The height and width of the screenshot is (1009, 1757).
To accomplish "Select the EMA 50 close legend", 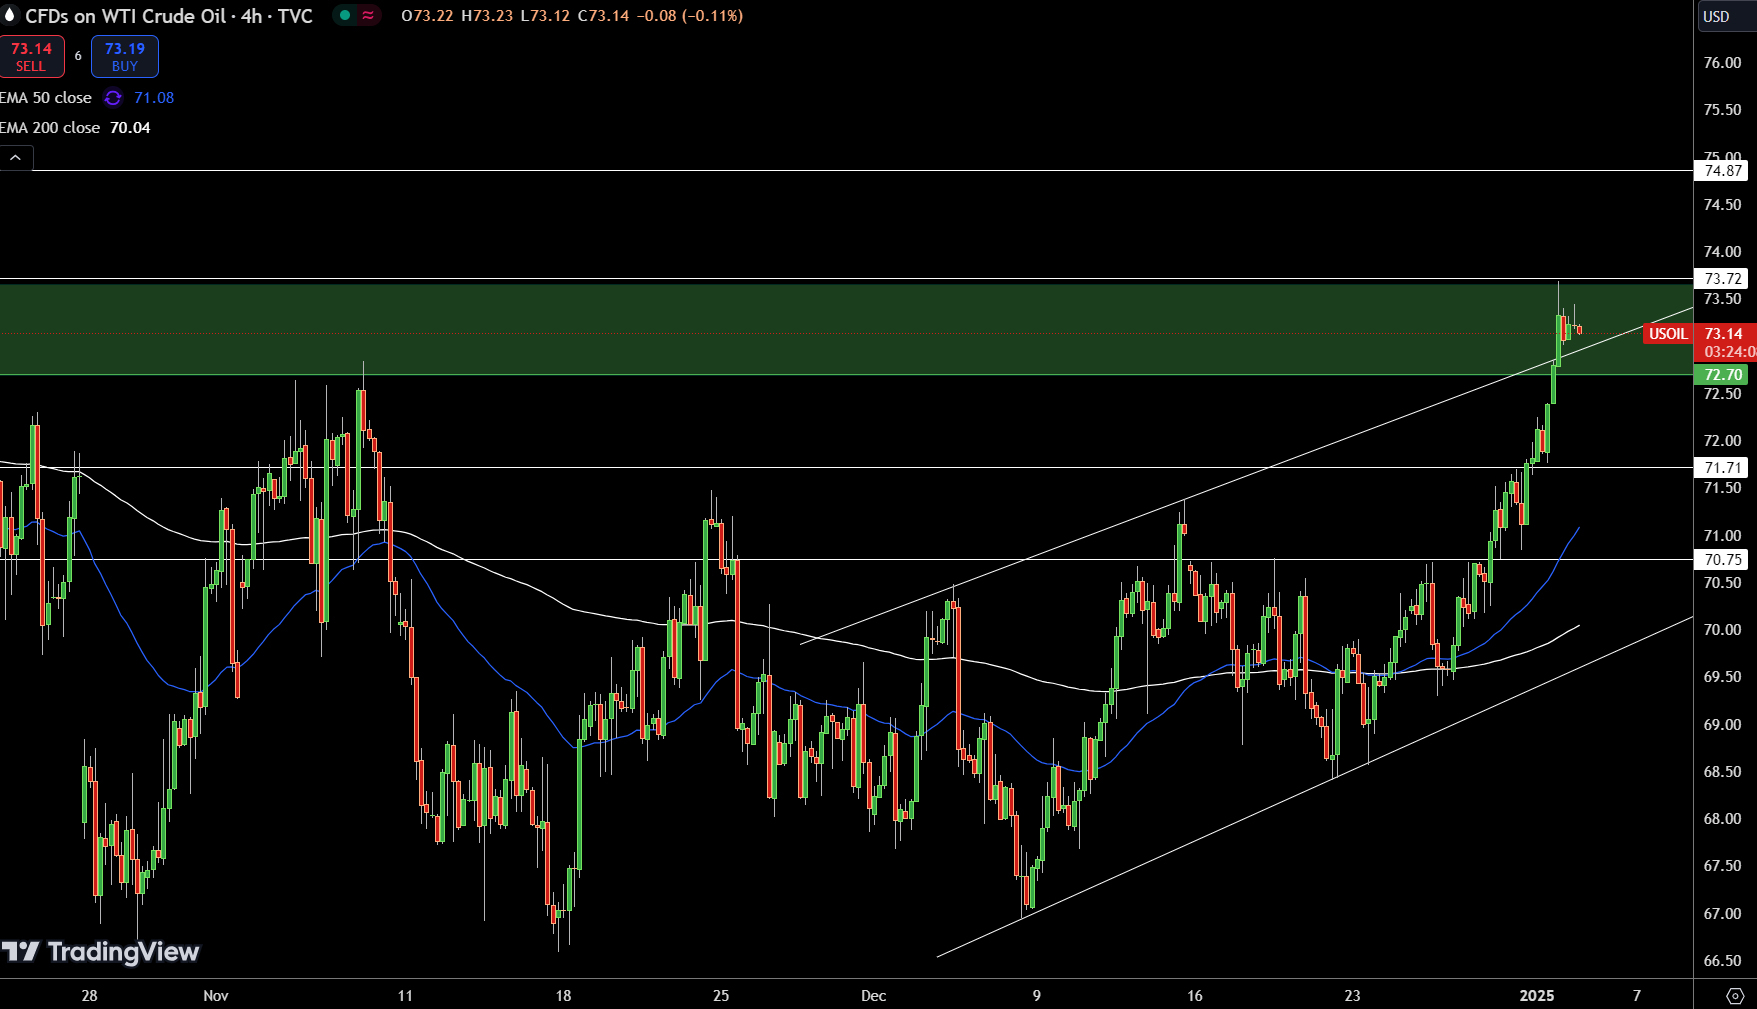I will (x=46, y=98).
